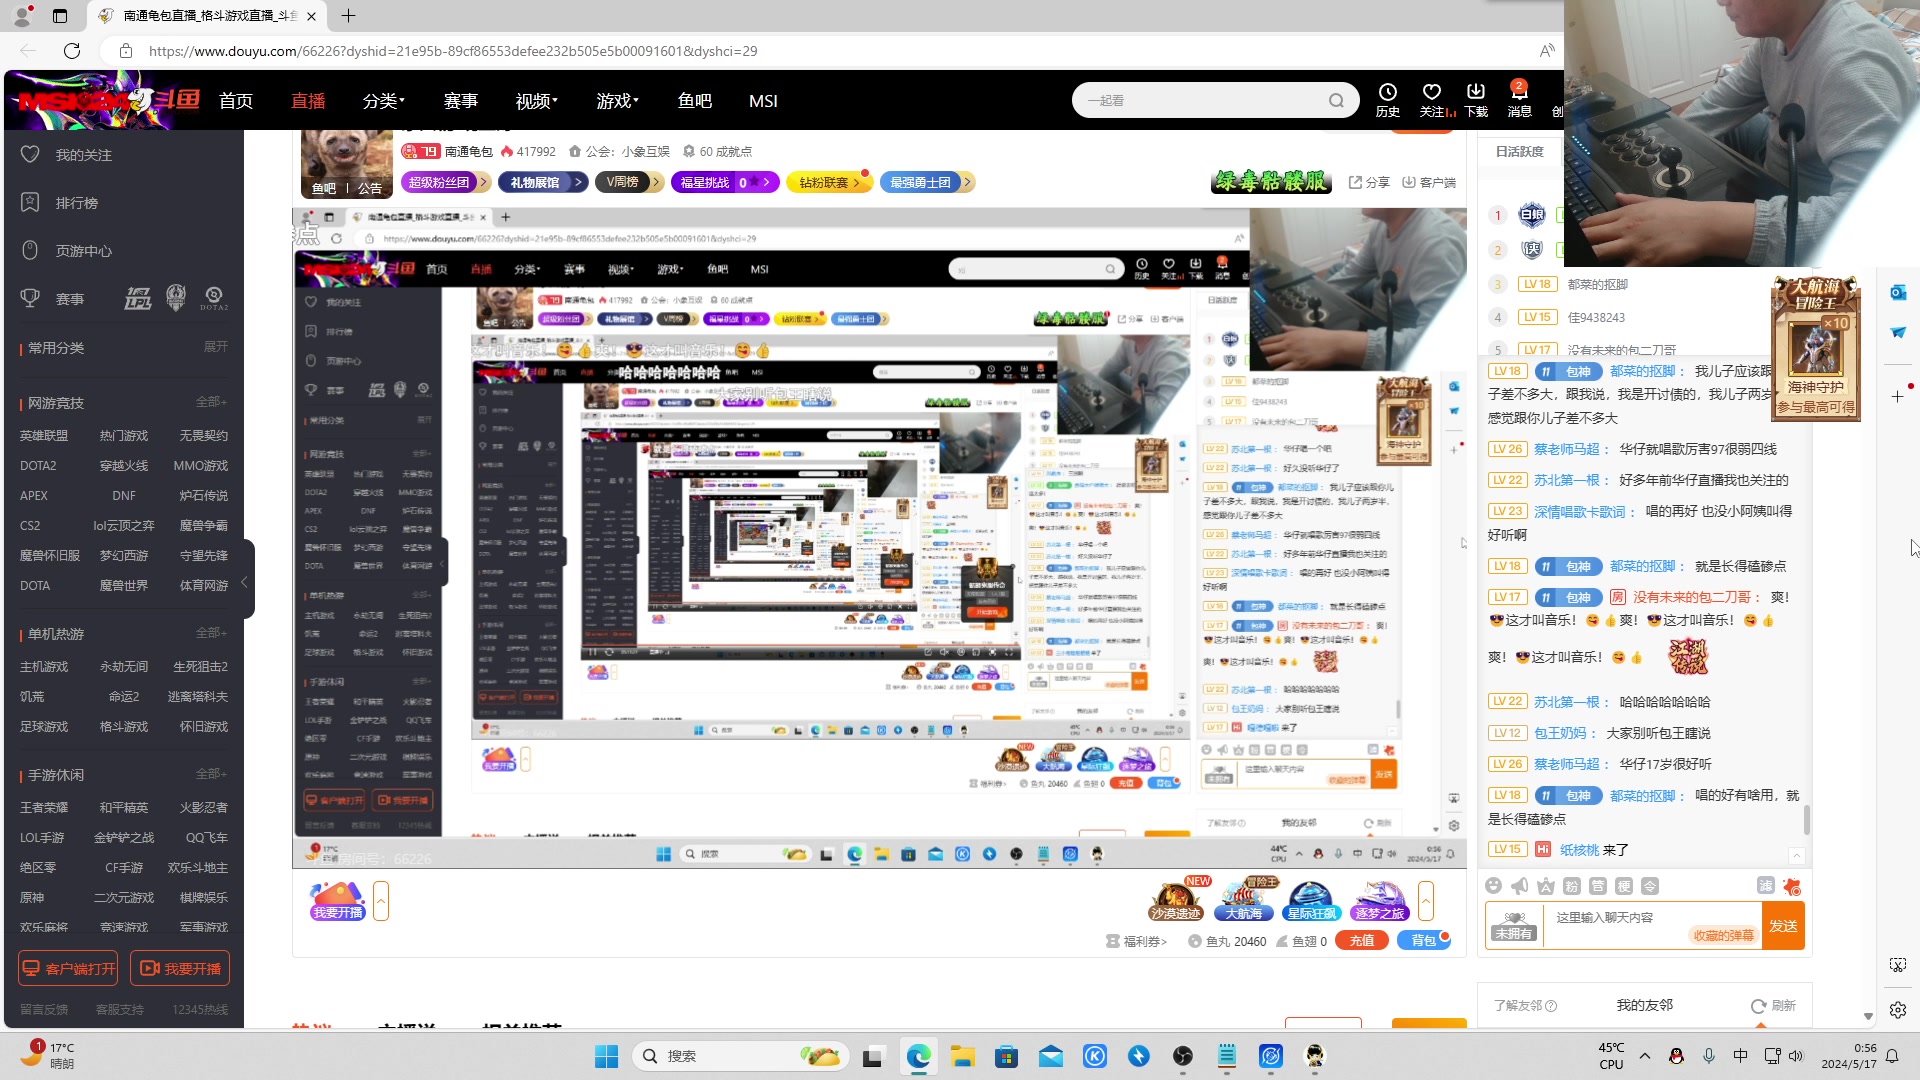Expand 网游竞技 category with 全部+
Image resolution: width=1920 pixels, height=1080 pixels.
click(x=211, y=402)
